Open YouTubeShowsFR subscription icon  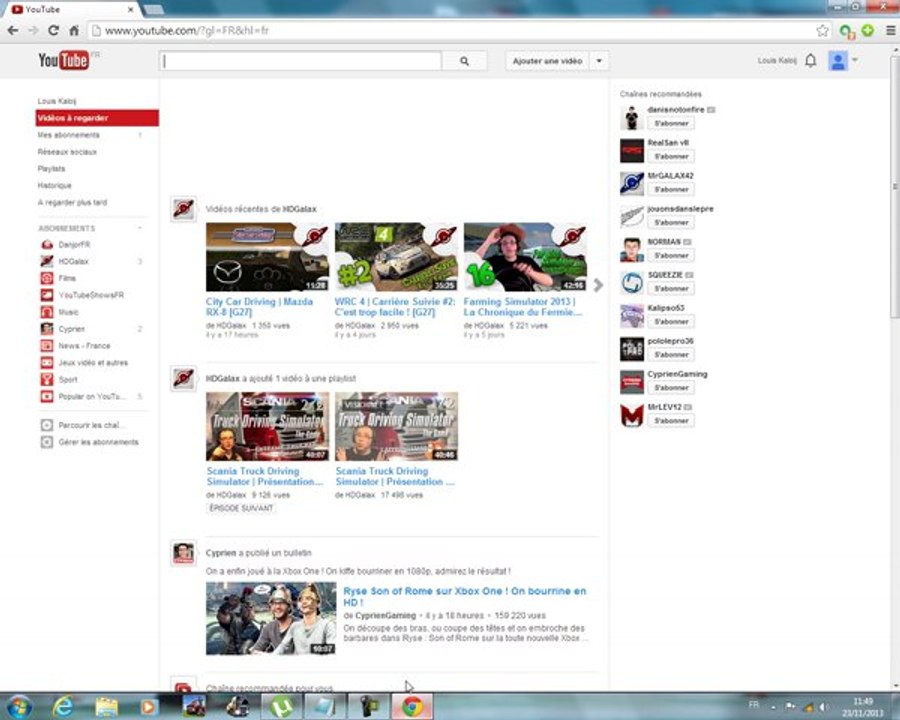coord(46,295)
